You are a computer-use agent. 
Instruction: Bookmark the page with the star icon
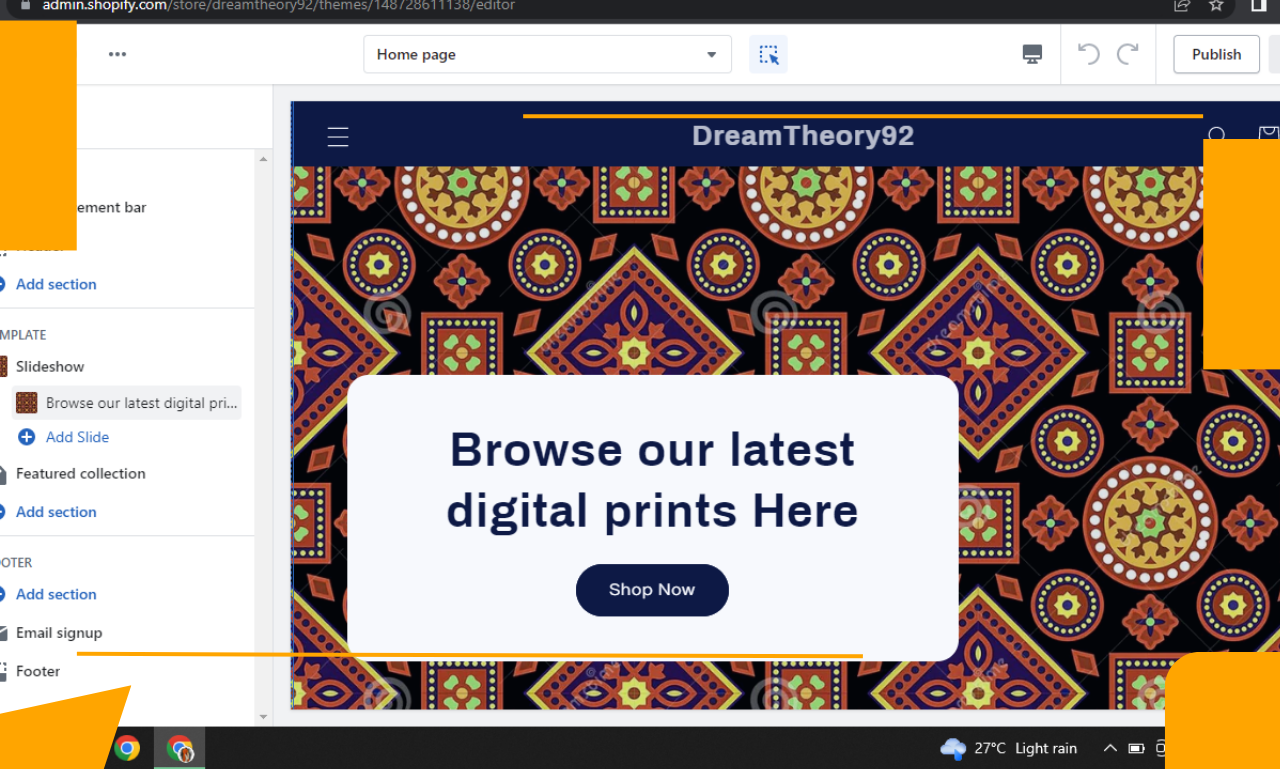click(x=1216, y=6)
